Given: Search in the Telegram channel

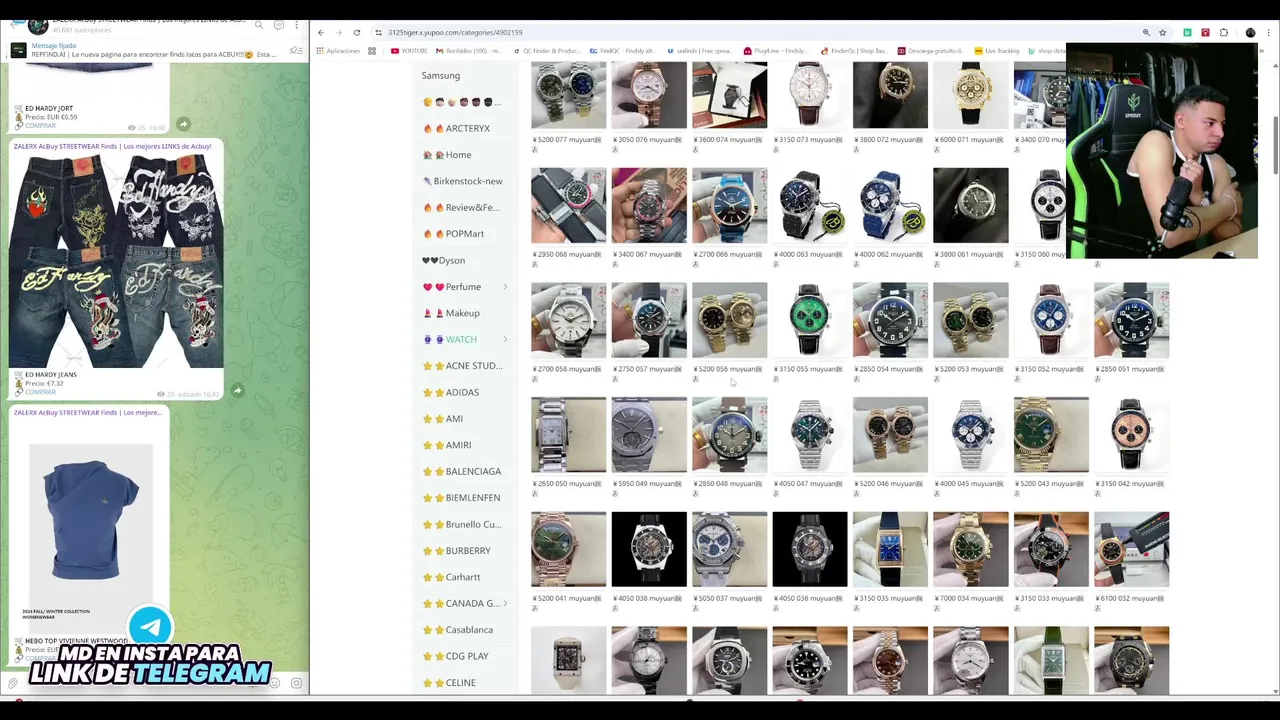Looking at the screenshot, I should 259,24.
